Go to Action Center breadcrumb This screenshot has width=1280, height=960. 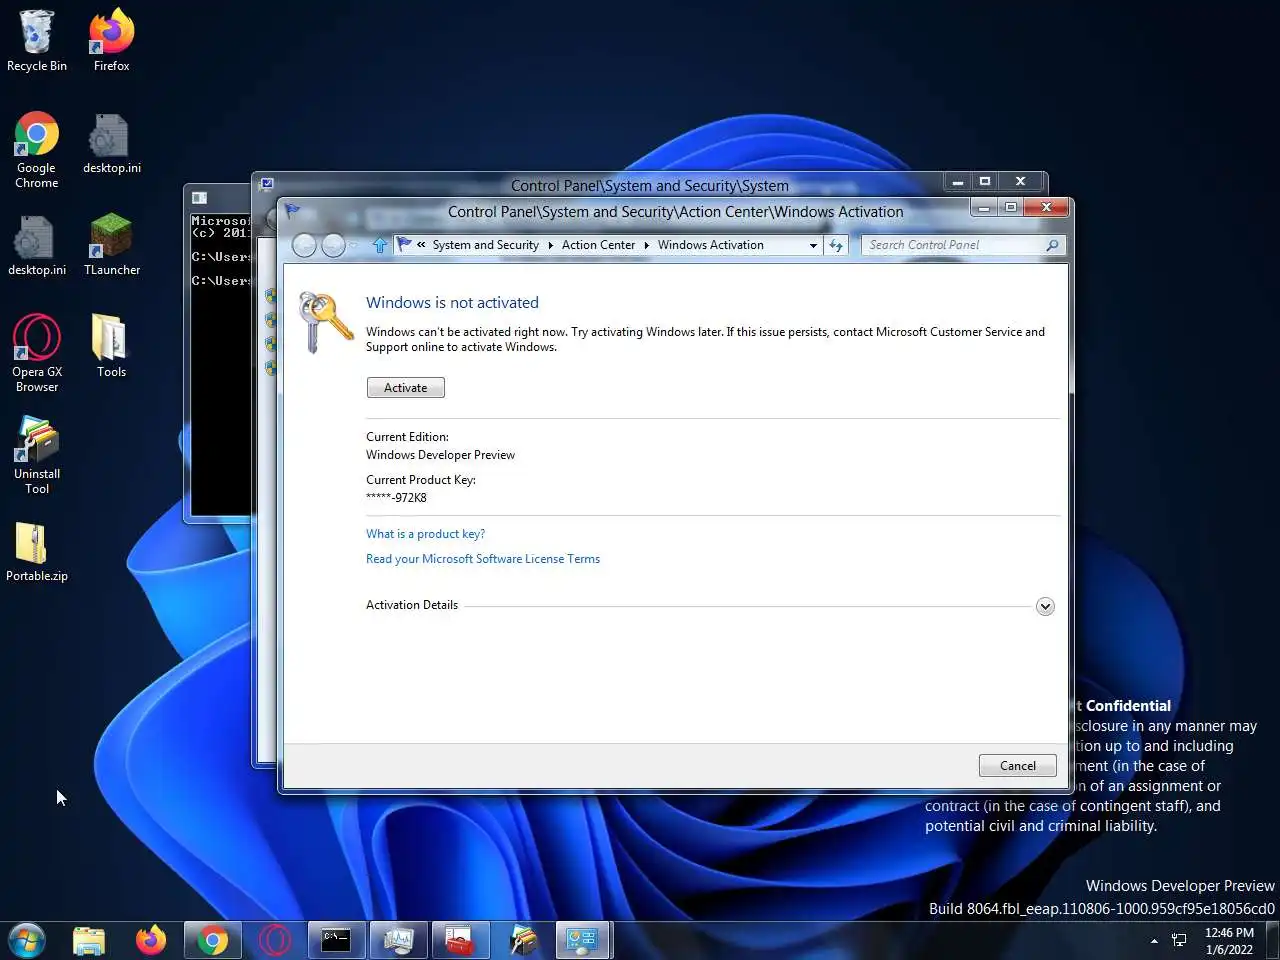(598, 245)
